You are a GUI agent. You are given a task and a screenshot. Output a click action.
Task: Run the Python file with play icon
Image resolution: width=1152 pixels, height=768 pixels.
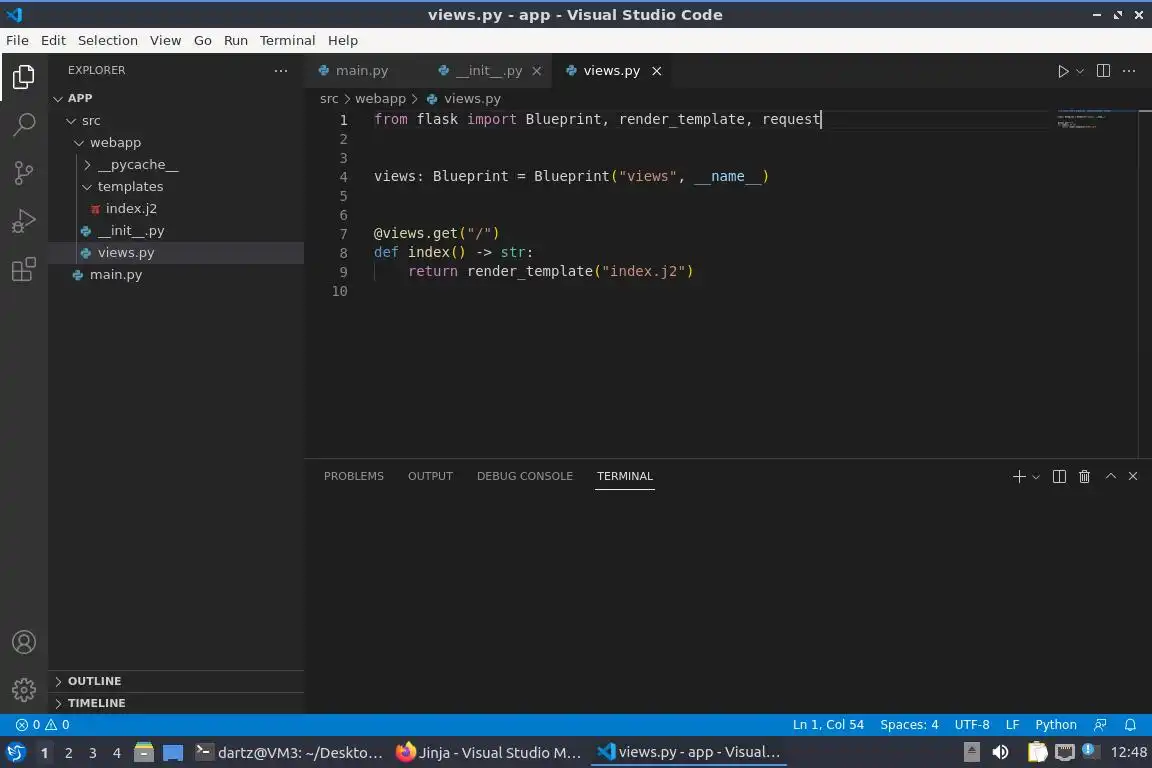coord(1062,71)
